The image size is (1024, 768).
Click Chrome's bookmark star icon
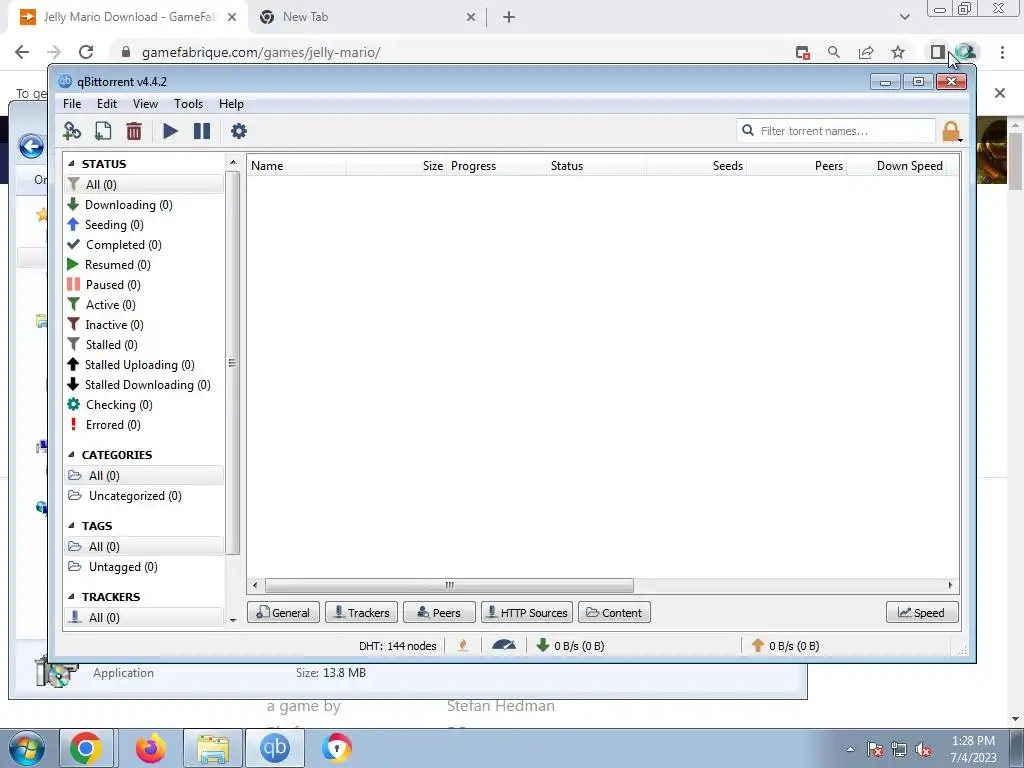point(898,52)
